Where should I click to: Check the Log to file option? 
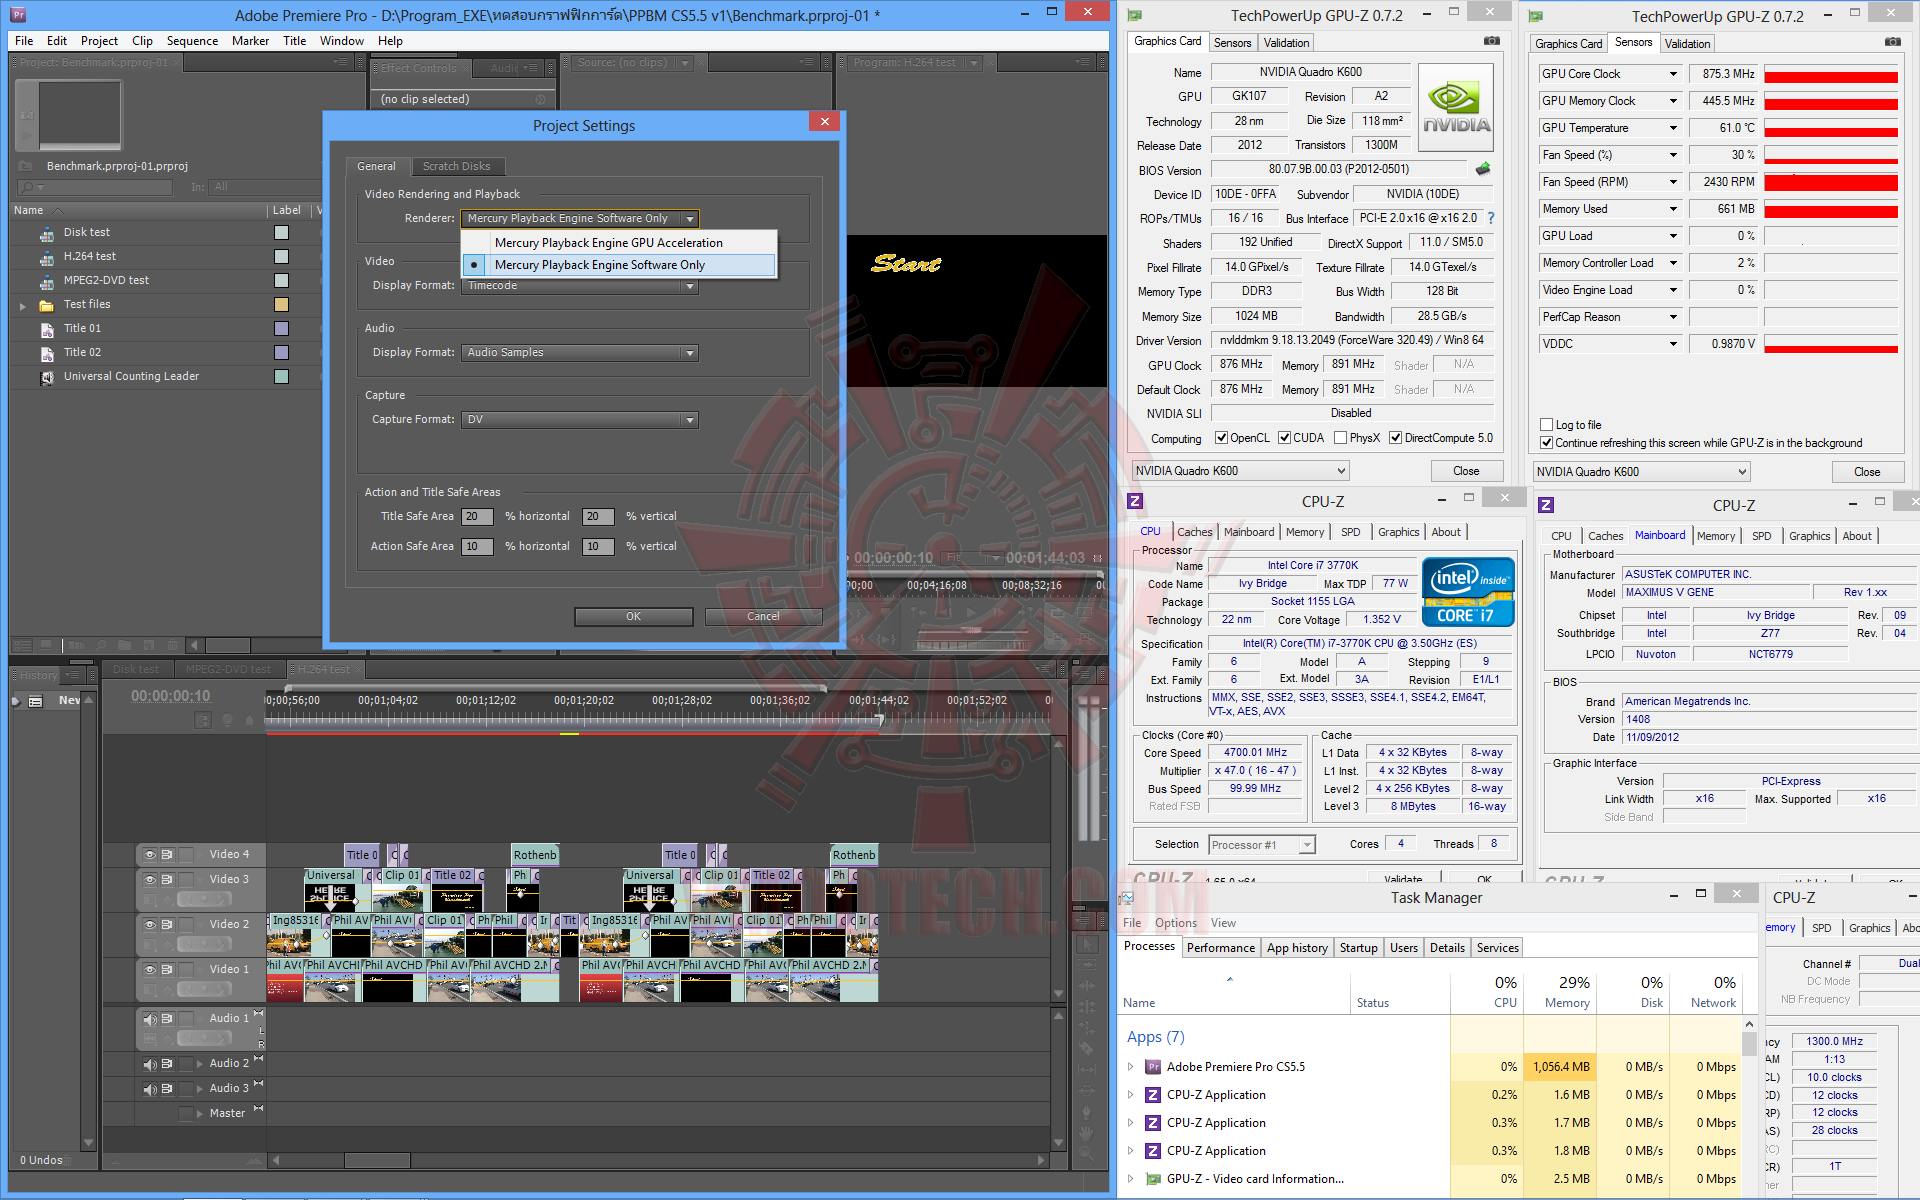(x=1547, y=425)
